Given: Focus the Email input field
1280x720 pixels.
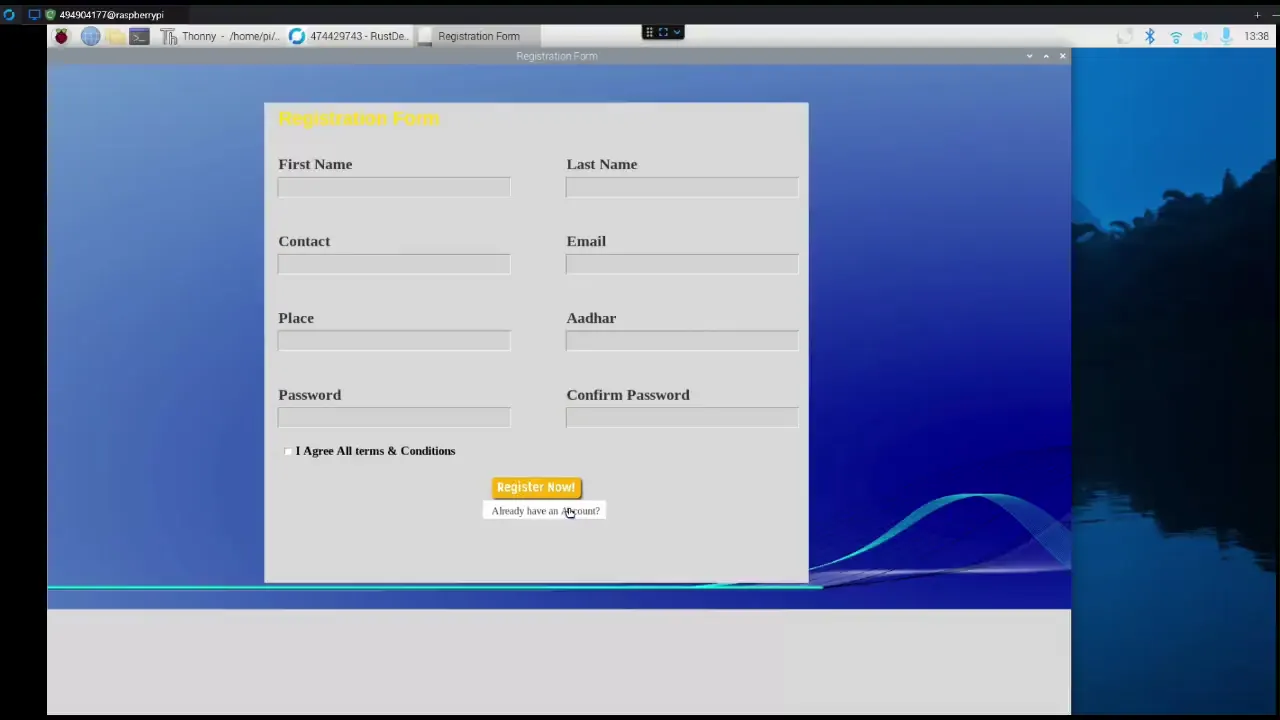Looking at the screenshot, I should click(682, 263).
